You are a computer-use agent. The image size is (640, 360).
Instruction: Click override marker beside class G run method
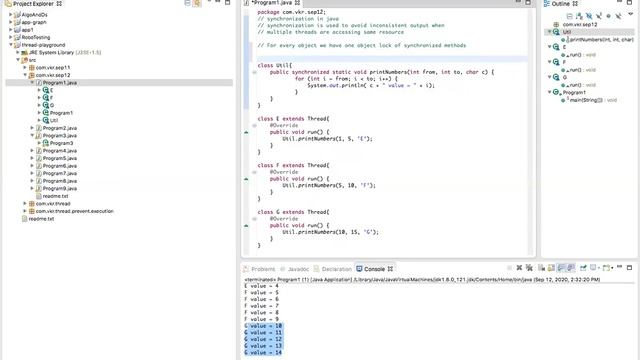click(x=246, y=225)
